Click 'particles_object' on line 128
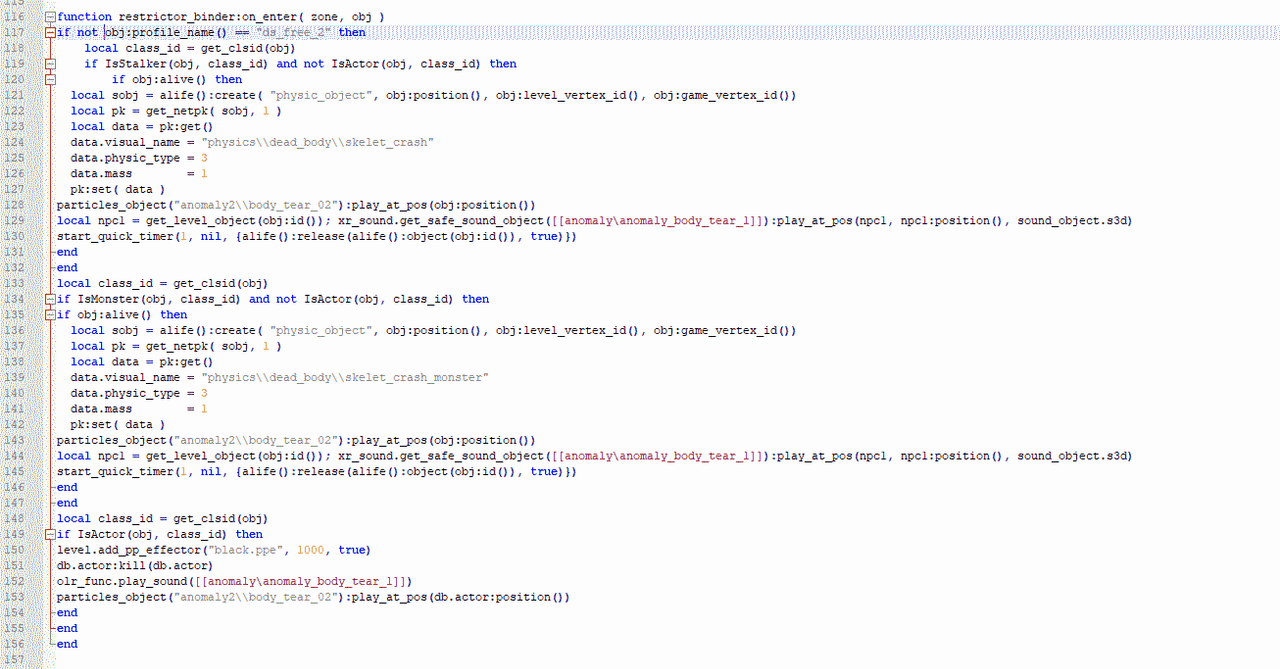This screenshot has height=669, width=1280. [x=111, y=205]
